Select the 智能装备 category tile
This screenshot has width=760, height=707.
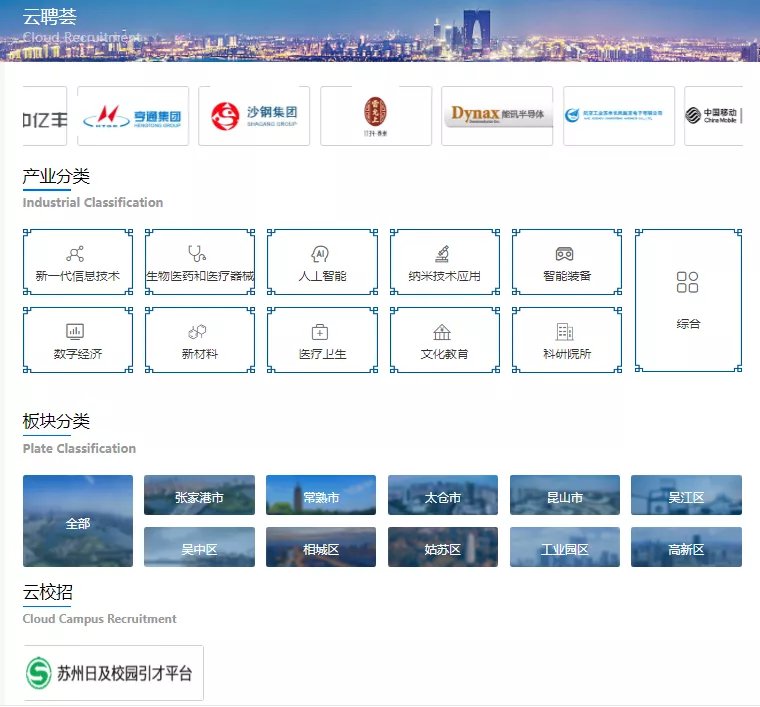pos(566,263)
